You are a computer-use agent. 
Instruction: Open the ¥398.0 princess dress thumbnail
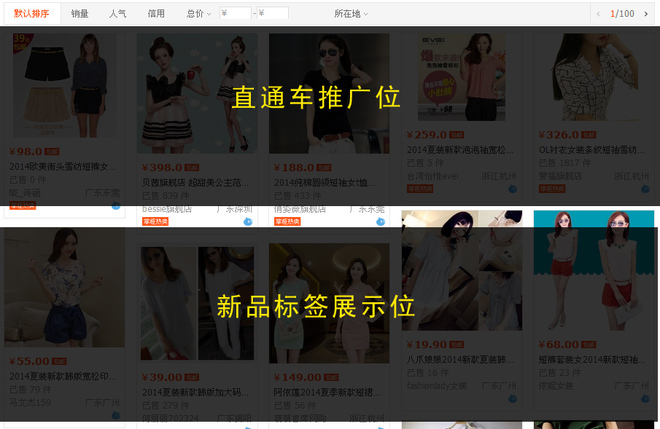click(197, 93)
